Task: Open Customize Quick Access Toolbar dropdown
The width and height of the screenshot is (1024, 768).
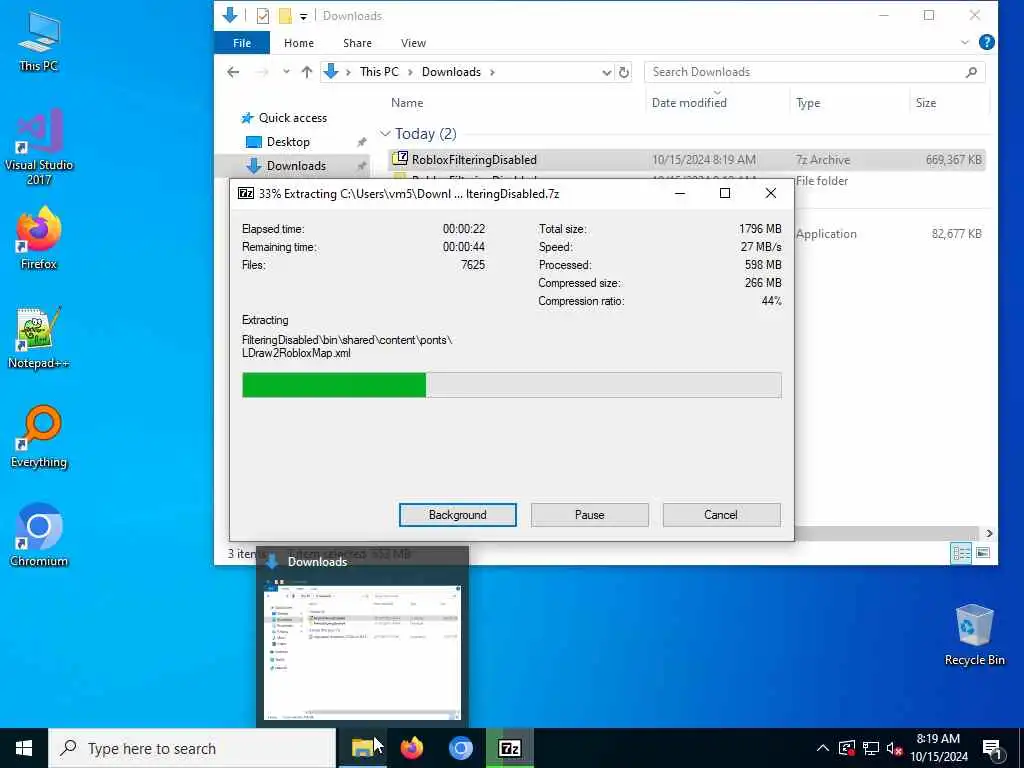Action: (x=303, y=16)
